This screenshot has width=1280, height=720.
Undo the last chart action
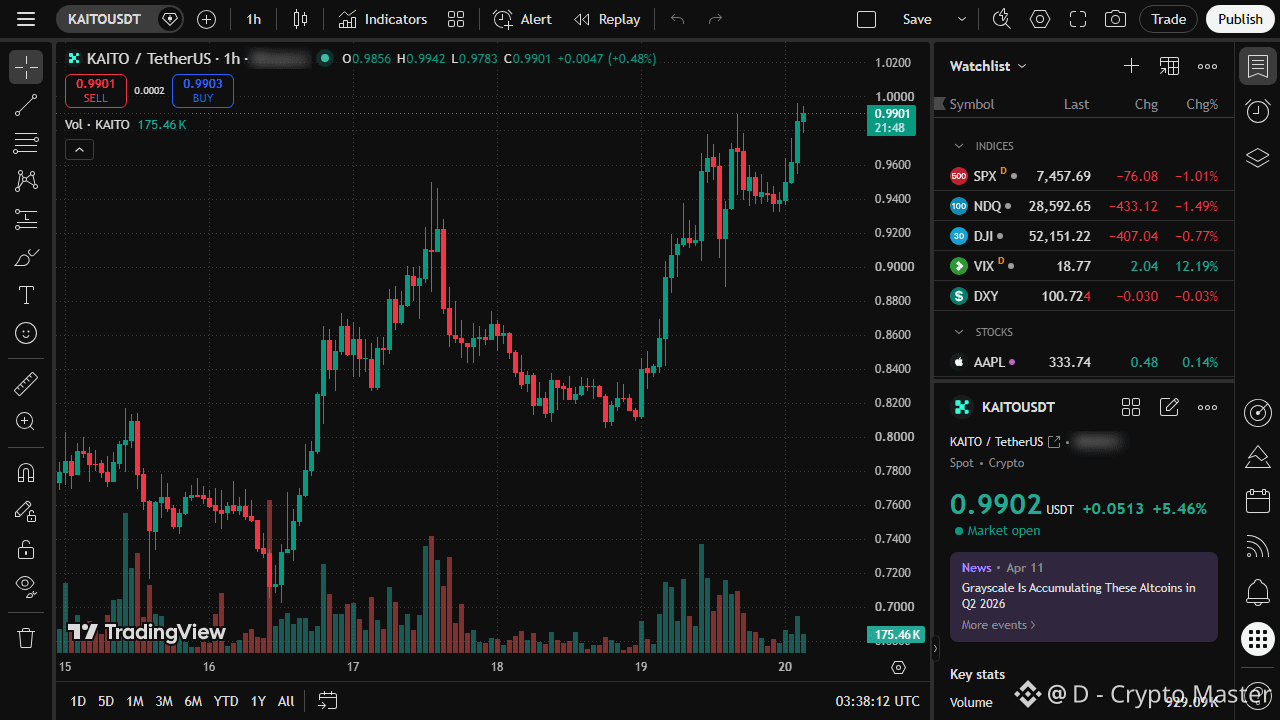click(x=678, y=19)
